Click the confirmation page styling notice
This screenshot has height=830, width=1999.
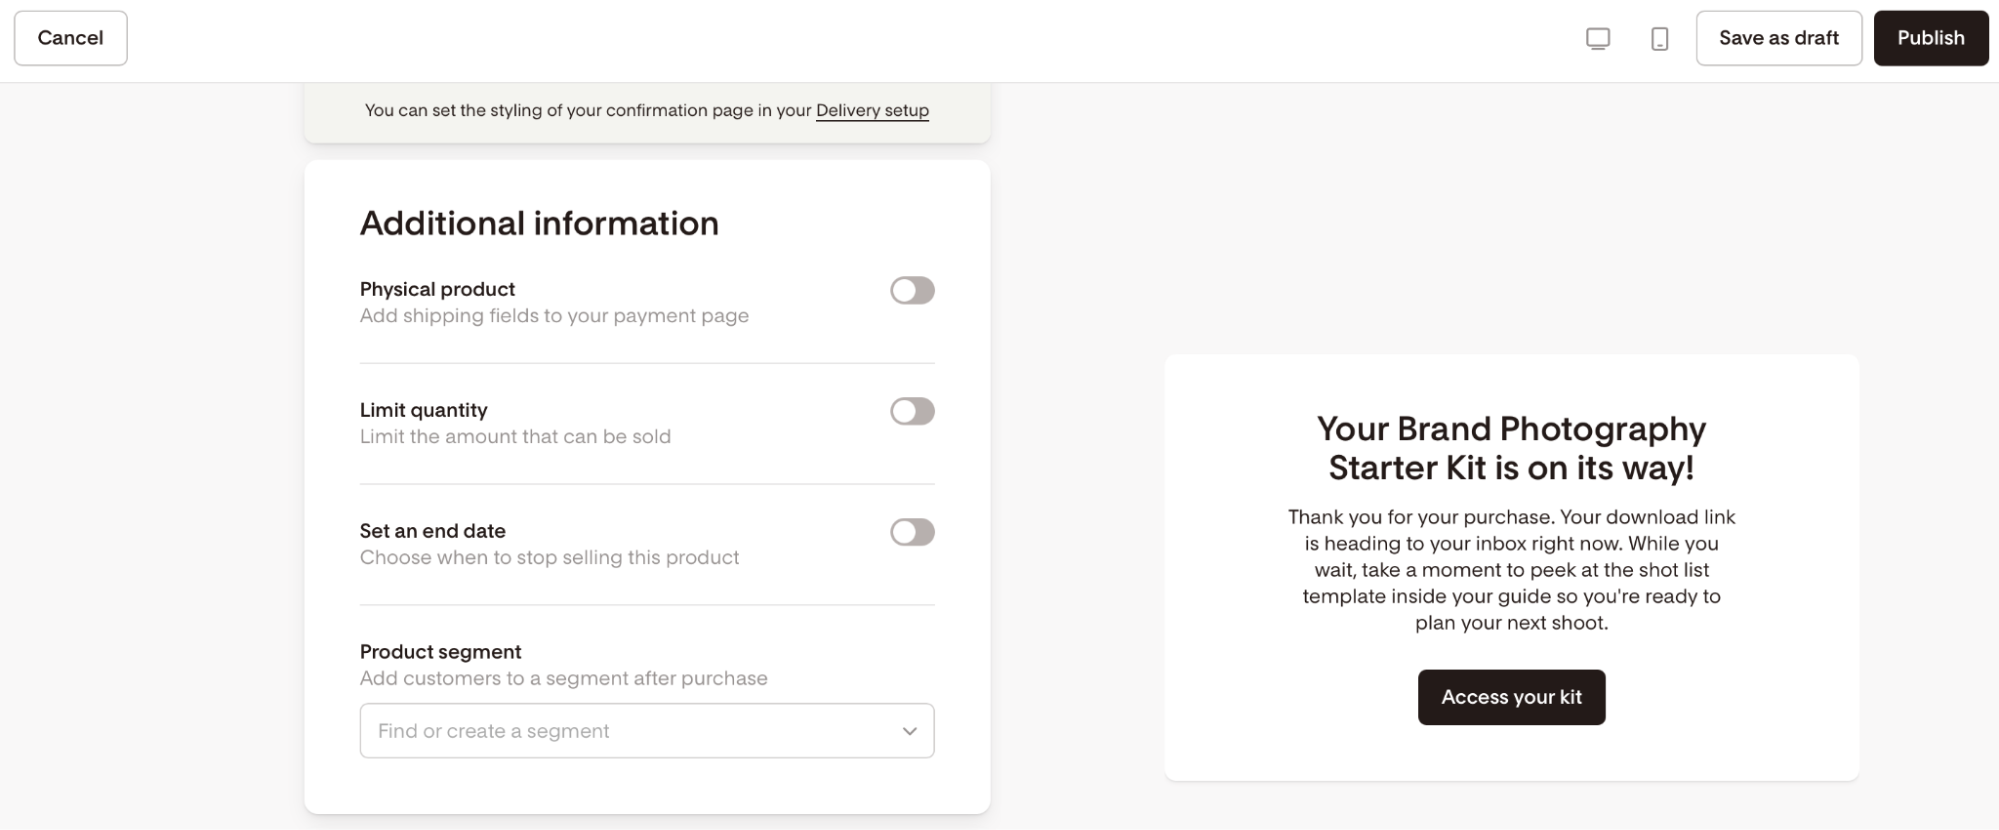click(x=647, y=110)
